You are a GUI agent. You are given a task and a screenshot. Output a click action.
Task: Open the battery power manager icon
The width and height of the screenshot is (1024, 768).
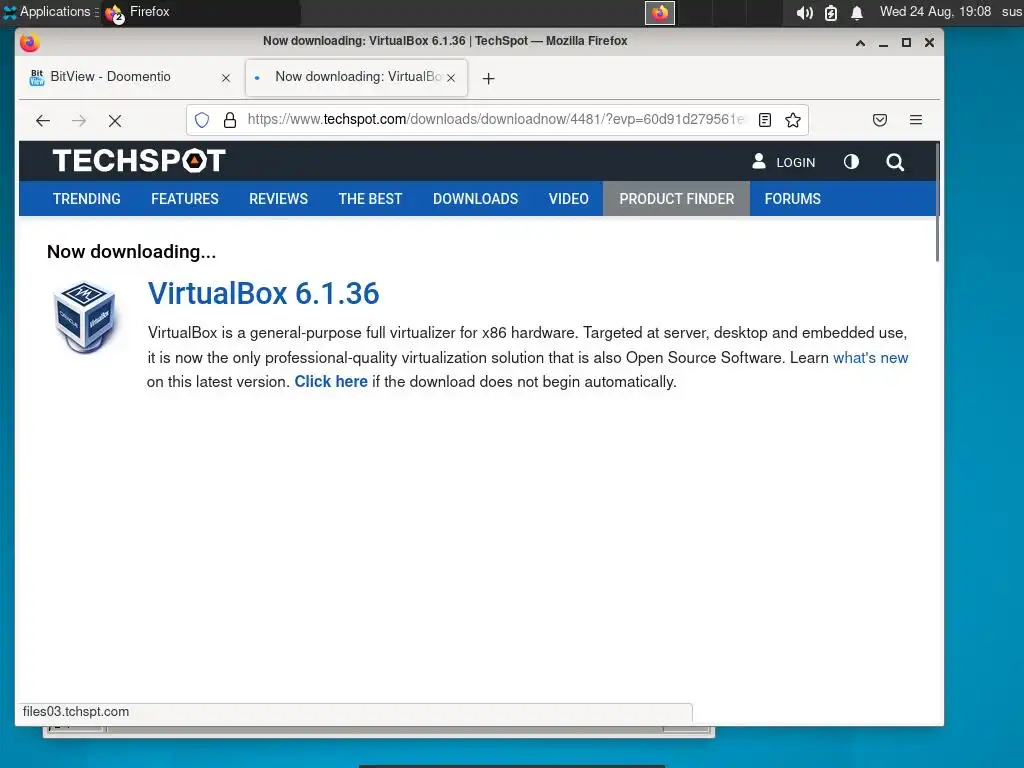tap(831, 12)
